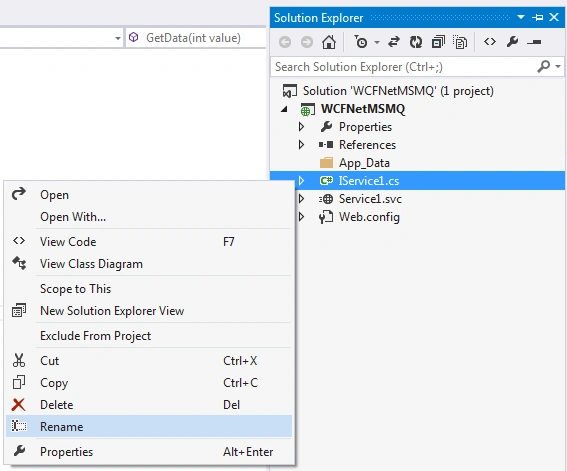Open the Solution Explorer window options dropdown
This screenshot has width=567, height=471.
pos(521,17)
